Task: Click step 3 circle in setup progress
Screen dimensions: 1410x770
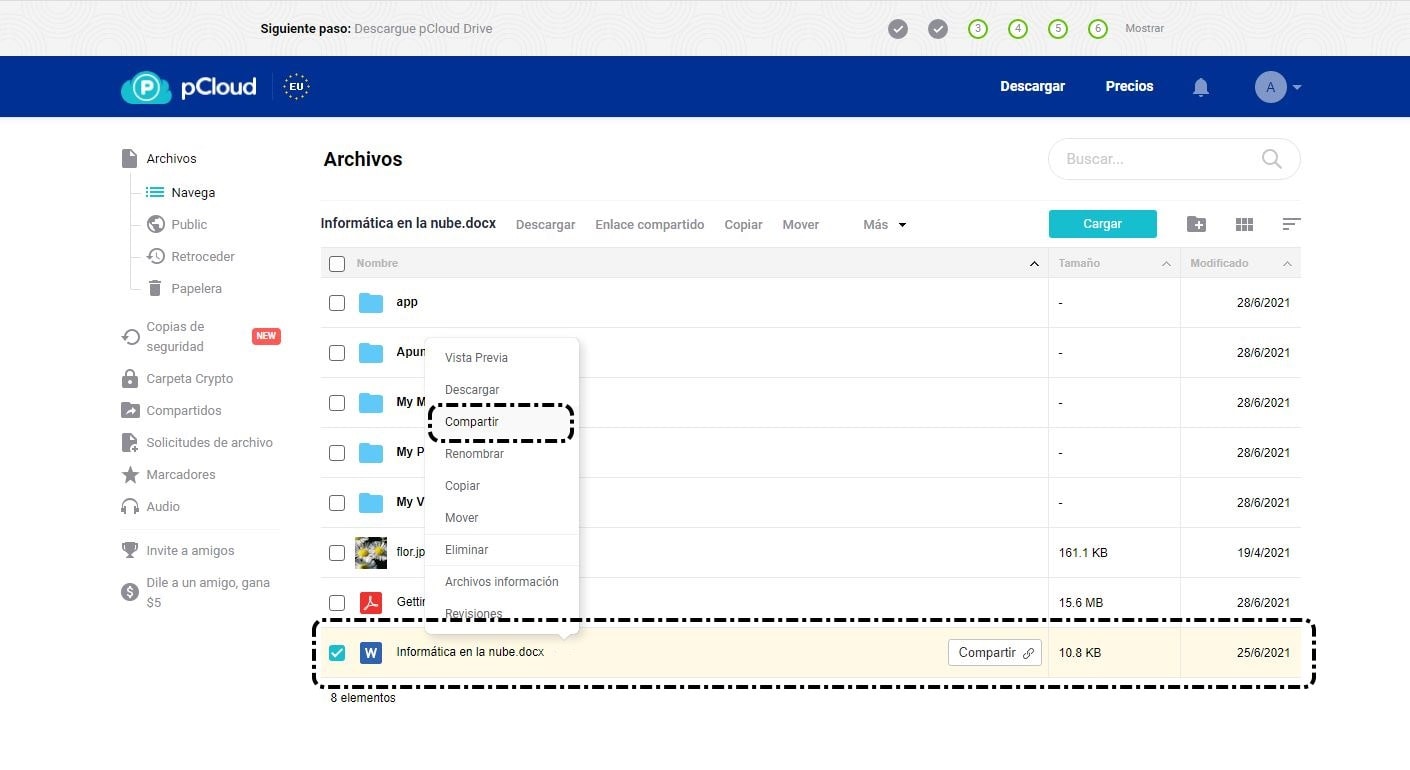Action: (x=978, y=29)
